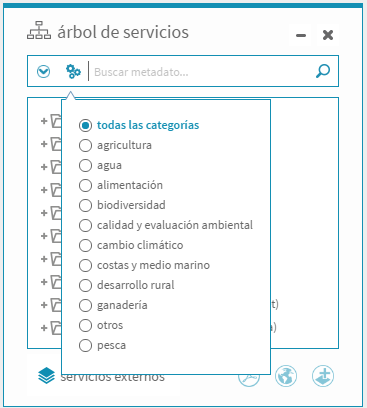Image resolution: width=367 pixels, height=408 pixels.
Task: Click the magnifying glass search icon
Action: (x=323, y=71)
